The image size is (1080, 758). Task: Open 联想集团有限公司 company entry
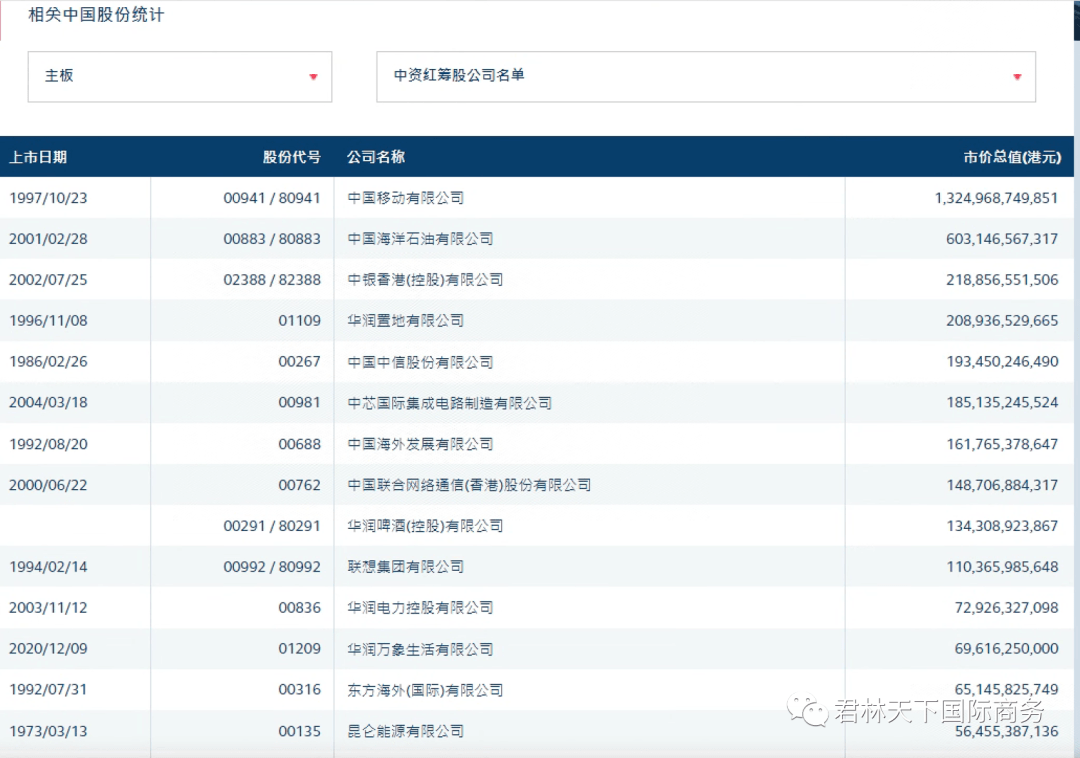click(406, 567)
